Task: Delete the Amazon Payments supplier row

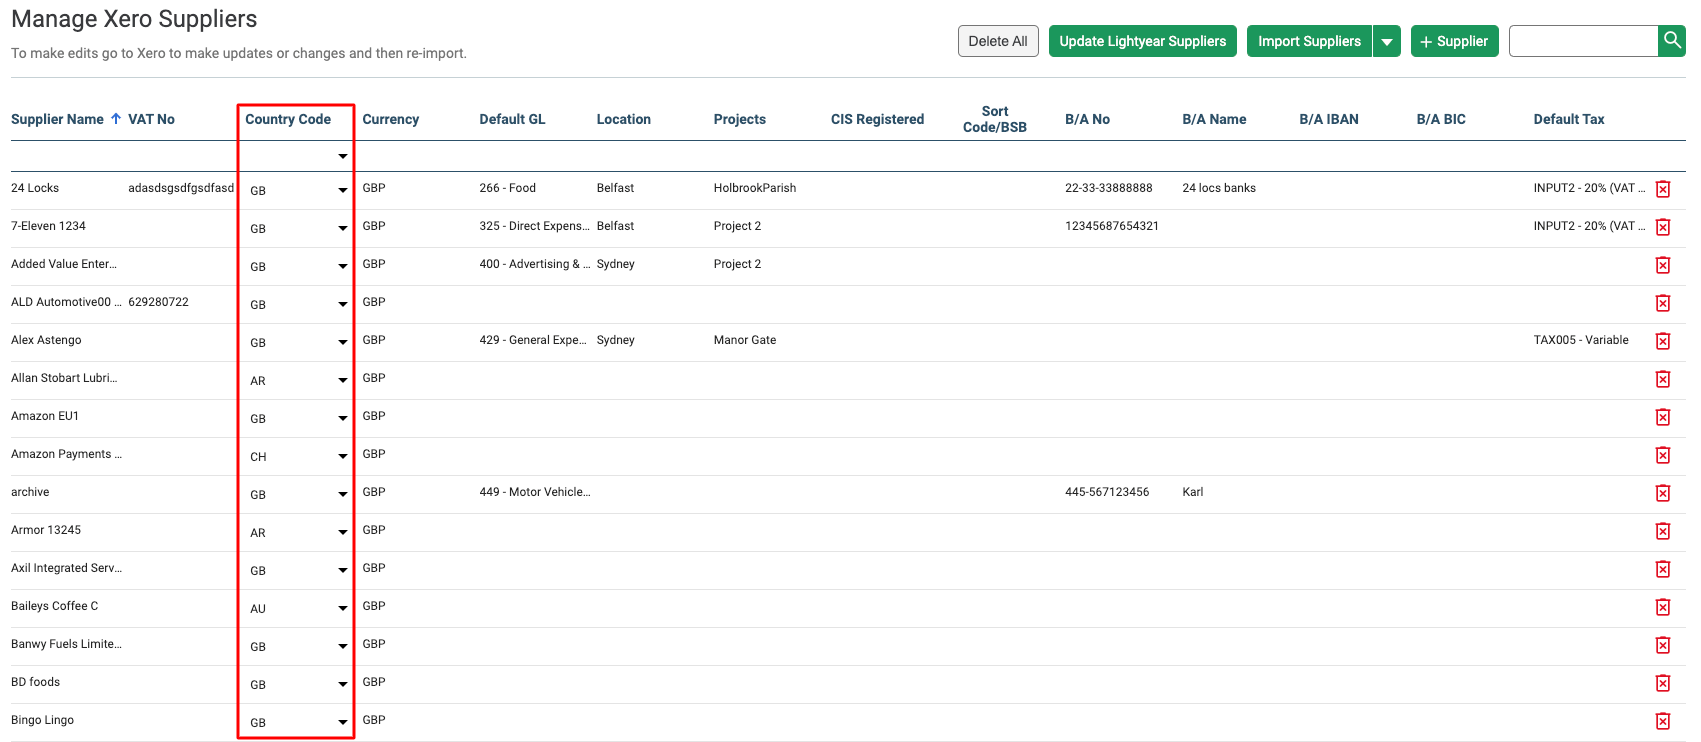Action: coord(1663,455)
